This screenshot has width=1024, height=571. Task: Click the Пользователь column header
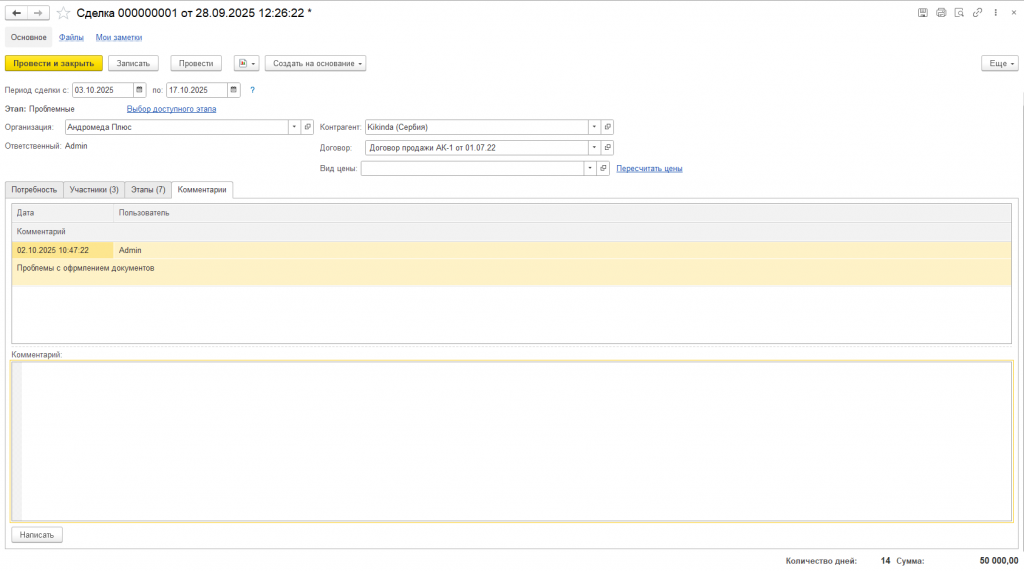562,213
